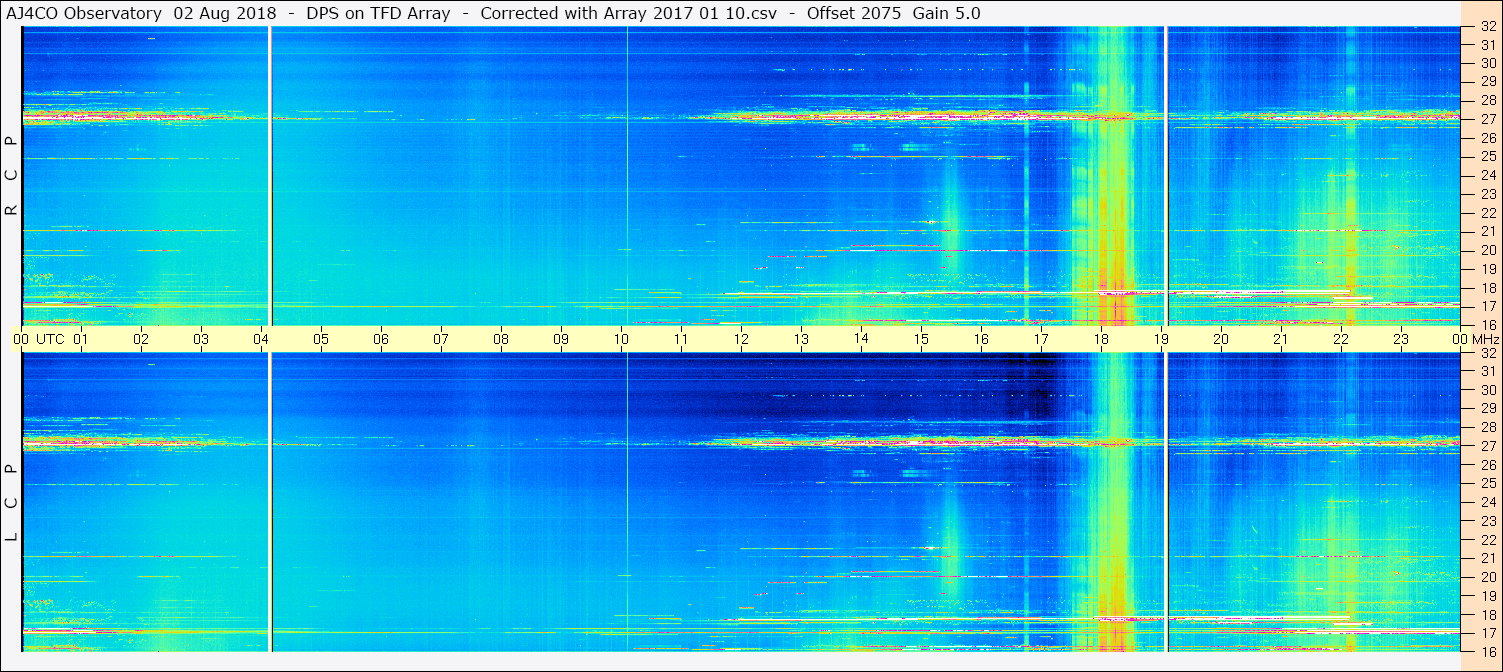The width and height of the screenshot is (1503, 672).
Task: Select the 07 hour mark on time axis
Action: pyautogui.click(x=441, y=339)
